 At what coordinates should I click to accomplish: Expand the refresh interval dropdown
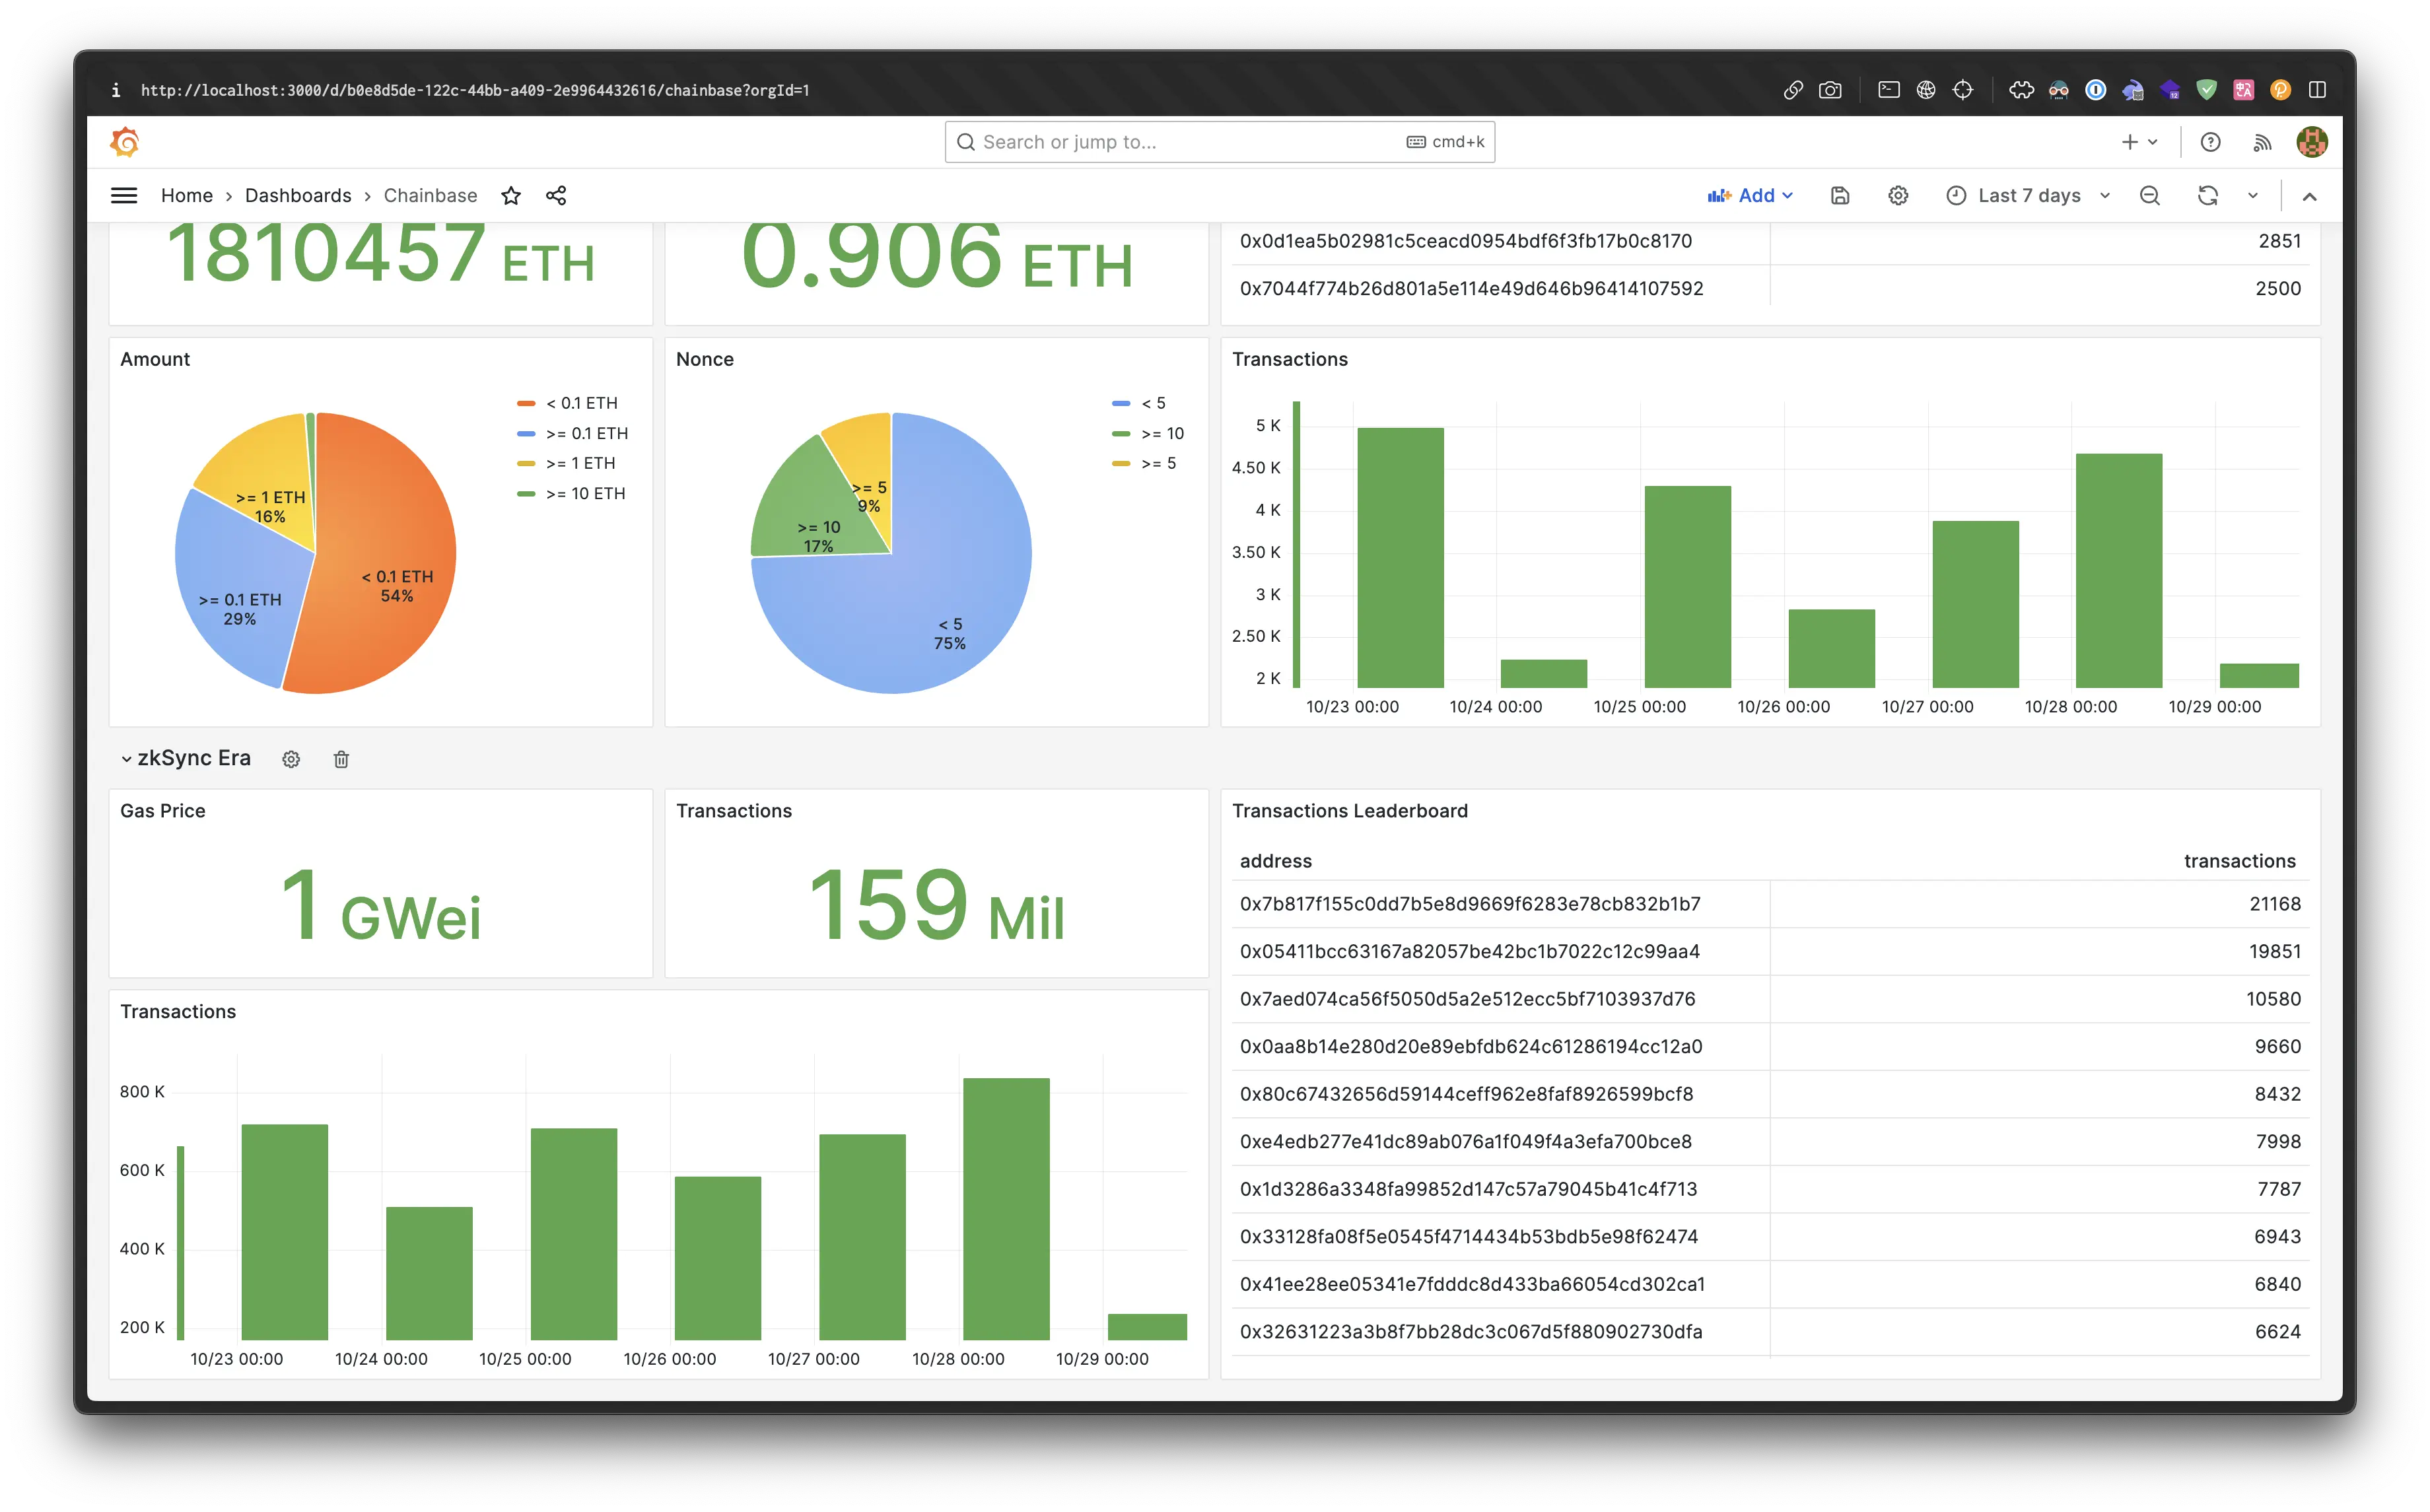pyautogui.click(x=2253, y=196)
